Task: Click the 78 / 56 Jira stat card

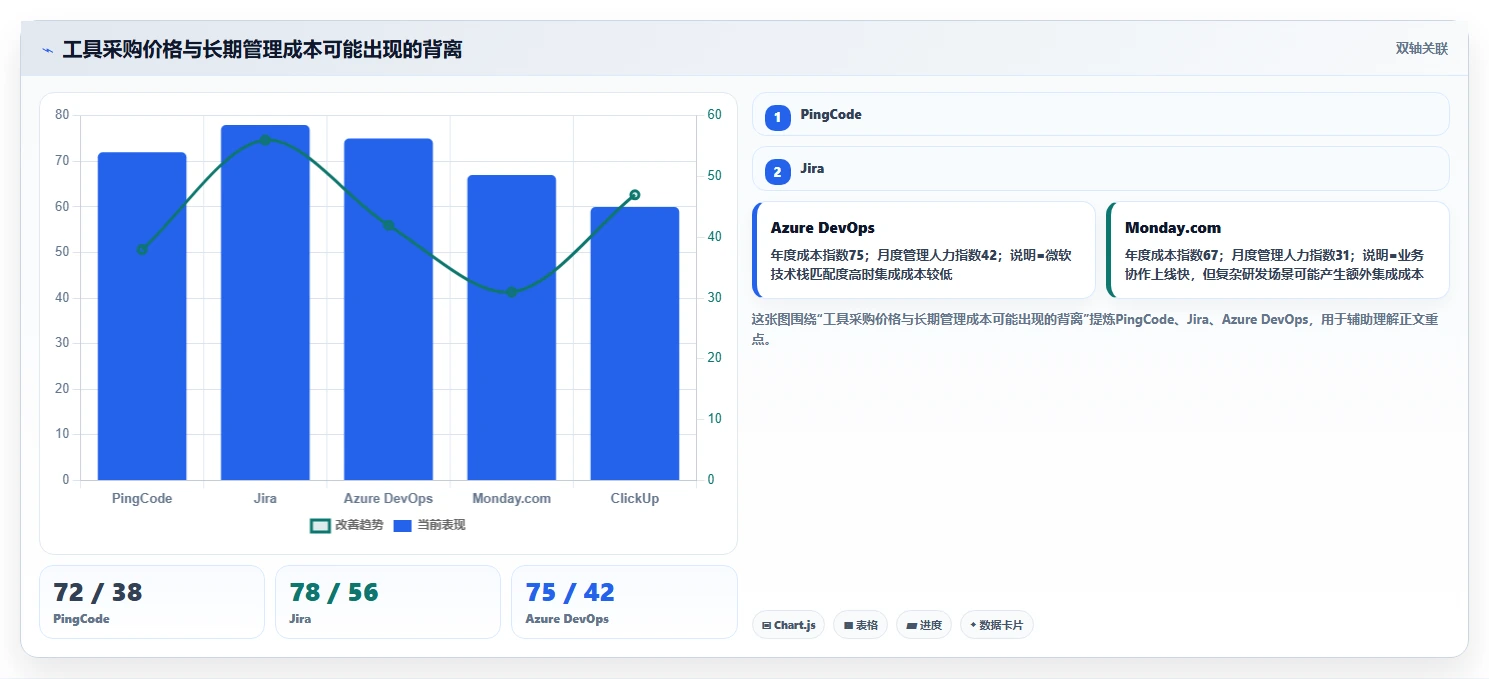Action: tap(388, 601)
